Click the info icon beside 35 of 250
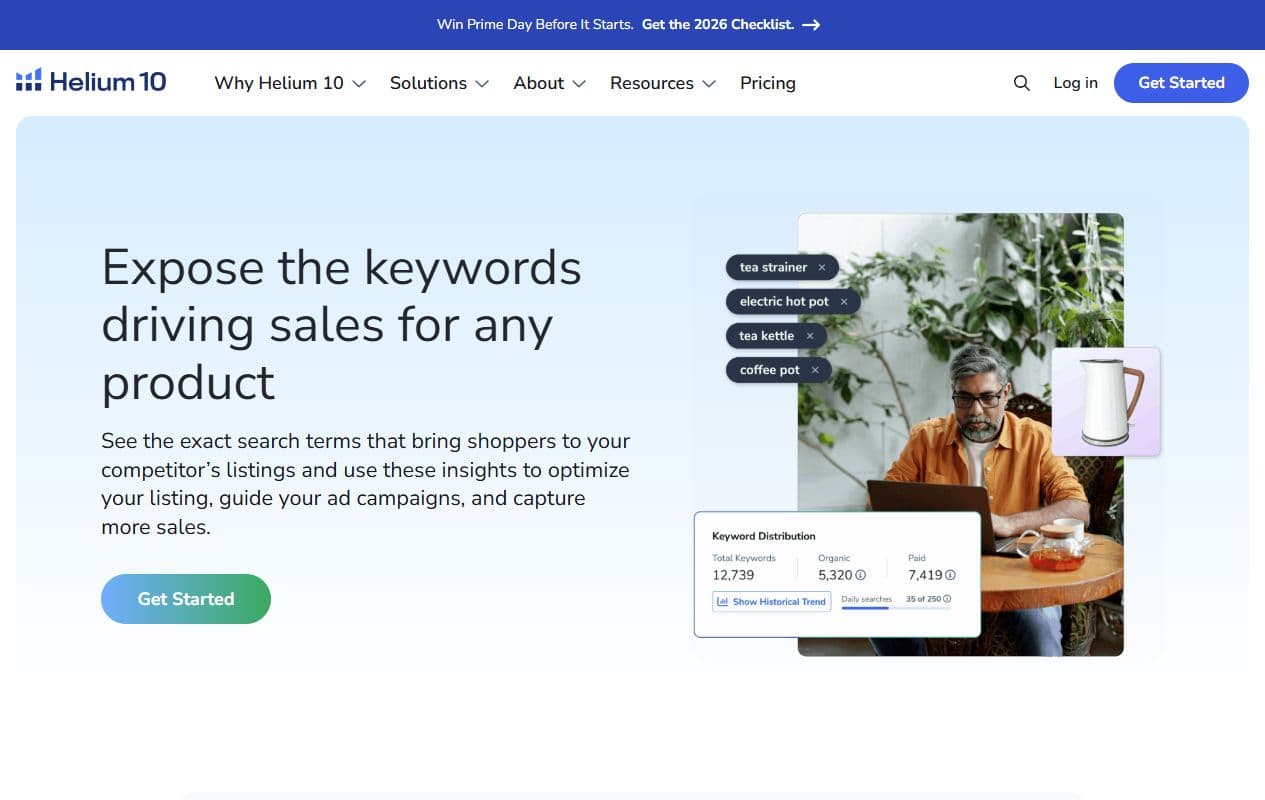 pos(947,599)
